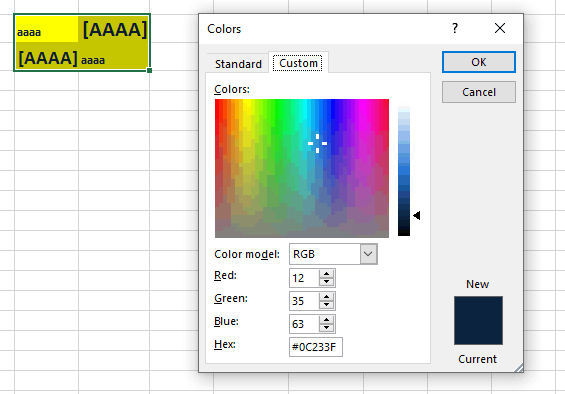
Task: Click the help question mark icon
Action: point(455,28)
